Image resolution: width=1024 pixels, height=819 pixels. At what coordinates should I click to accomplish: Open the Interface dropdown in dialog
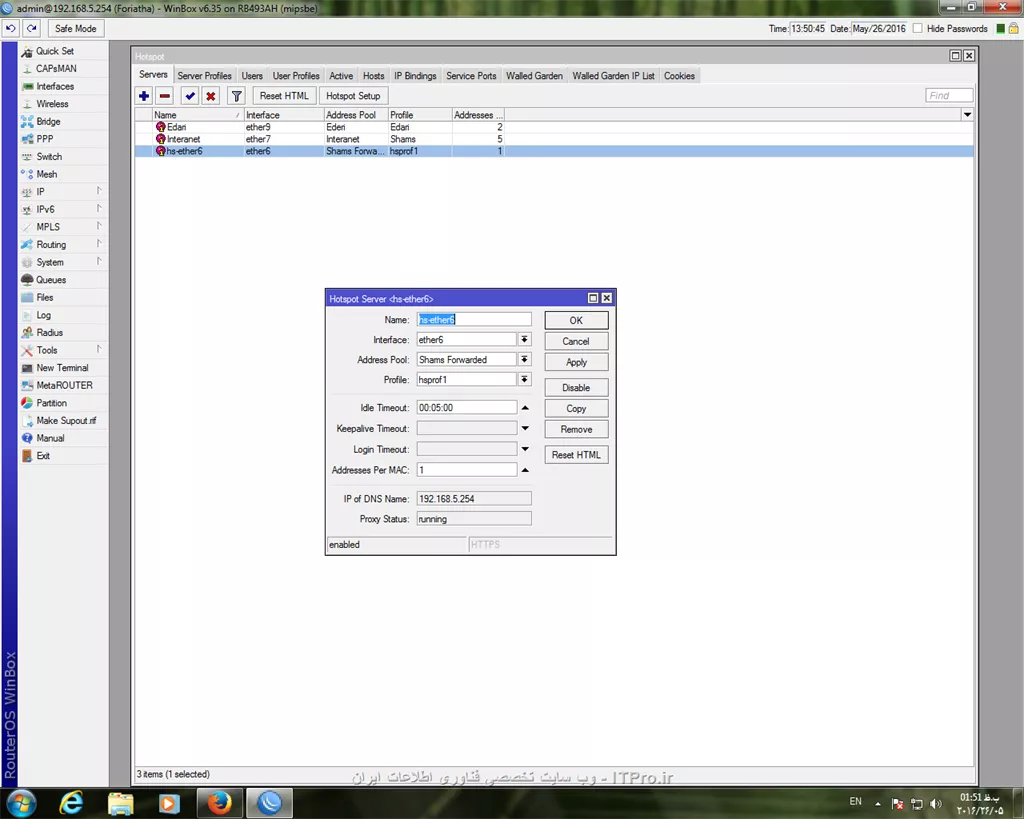click(524, 340)
